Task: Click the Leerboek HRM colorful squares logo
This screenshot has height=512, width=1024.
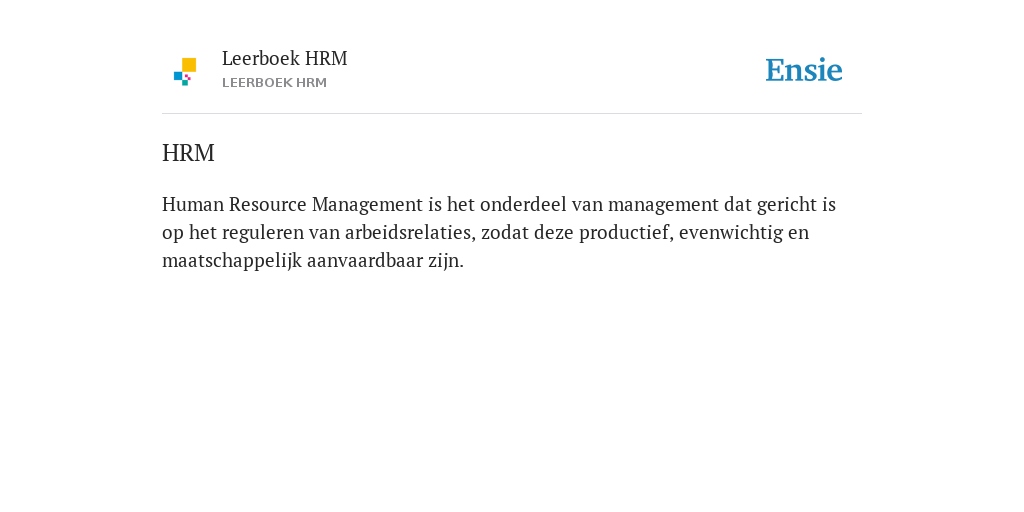Action: pos(185,72)
